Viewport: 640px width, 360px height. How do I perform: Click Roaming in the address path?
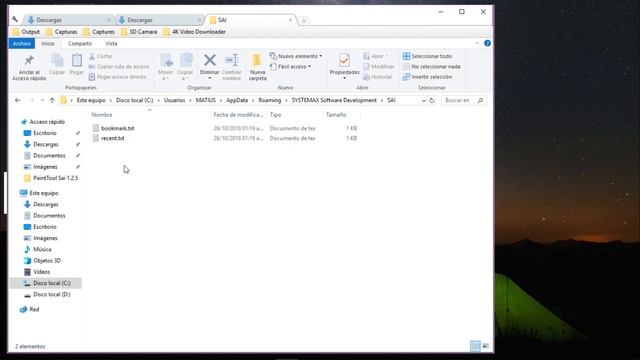269,100
